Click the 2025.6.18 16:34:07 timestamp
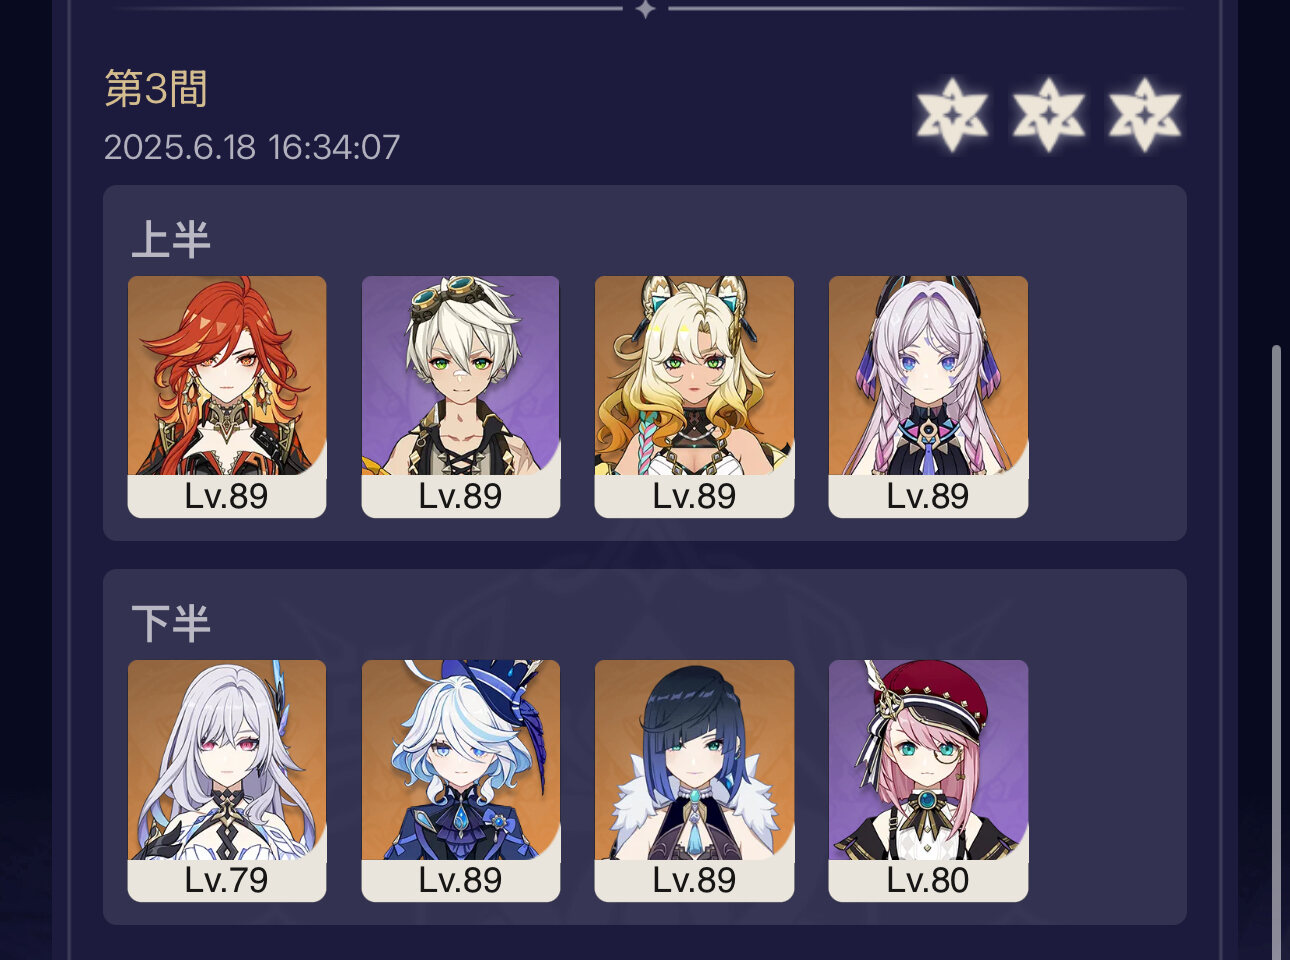1290x960 pixels. click(x=252, y=148)
